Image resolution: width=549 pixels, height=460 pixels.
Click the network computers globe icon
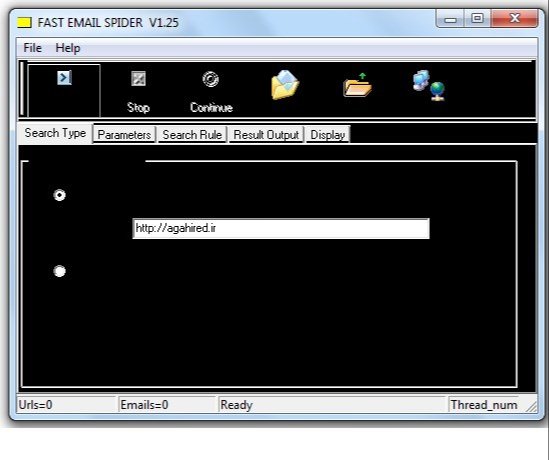(x=429, y=85)
